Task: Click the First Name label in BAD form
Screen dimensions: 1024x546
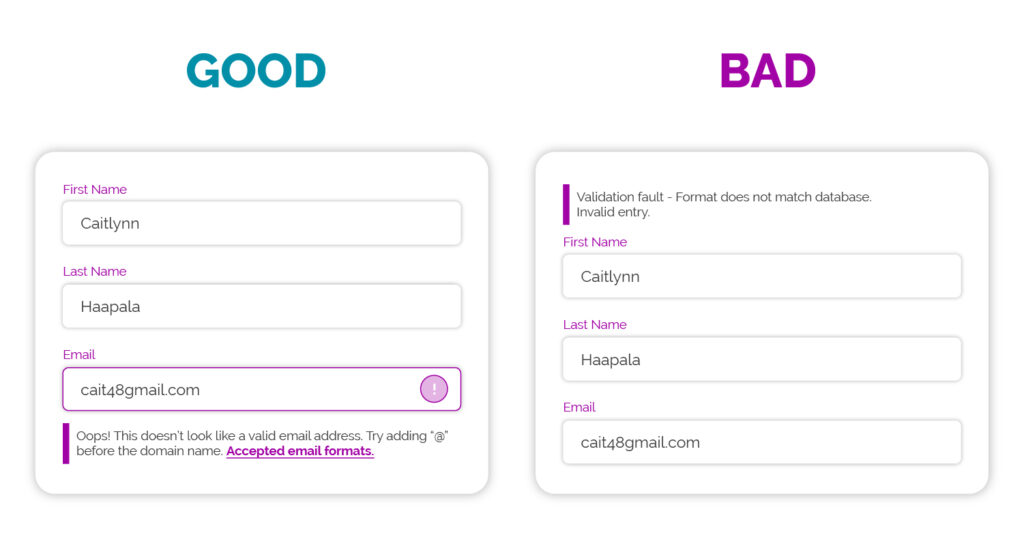Action: (x=595, y=242)
